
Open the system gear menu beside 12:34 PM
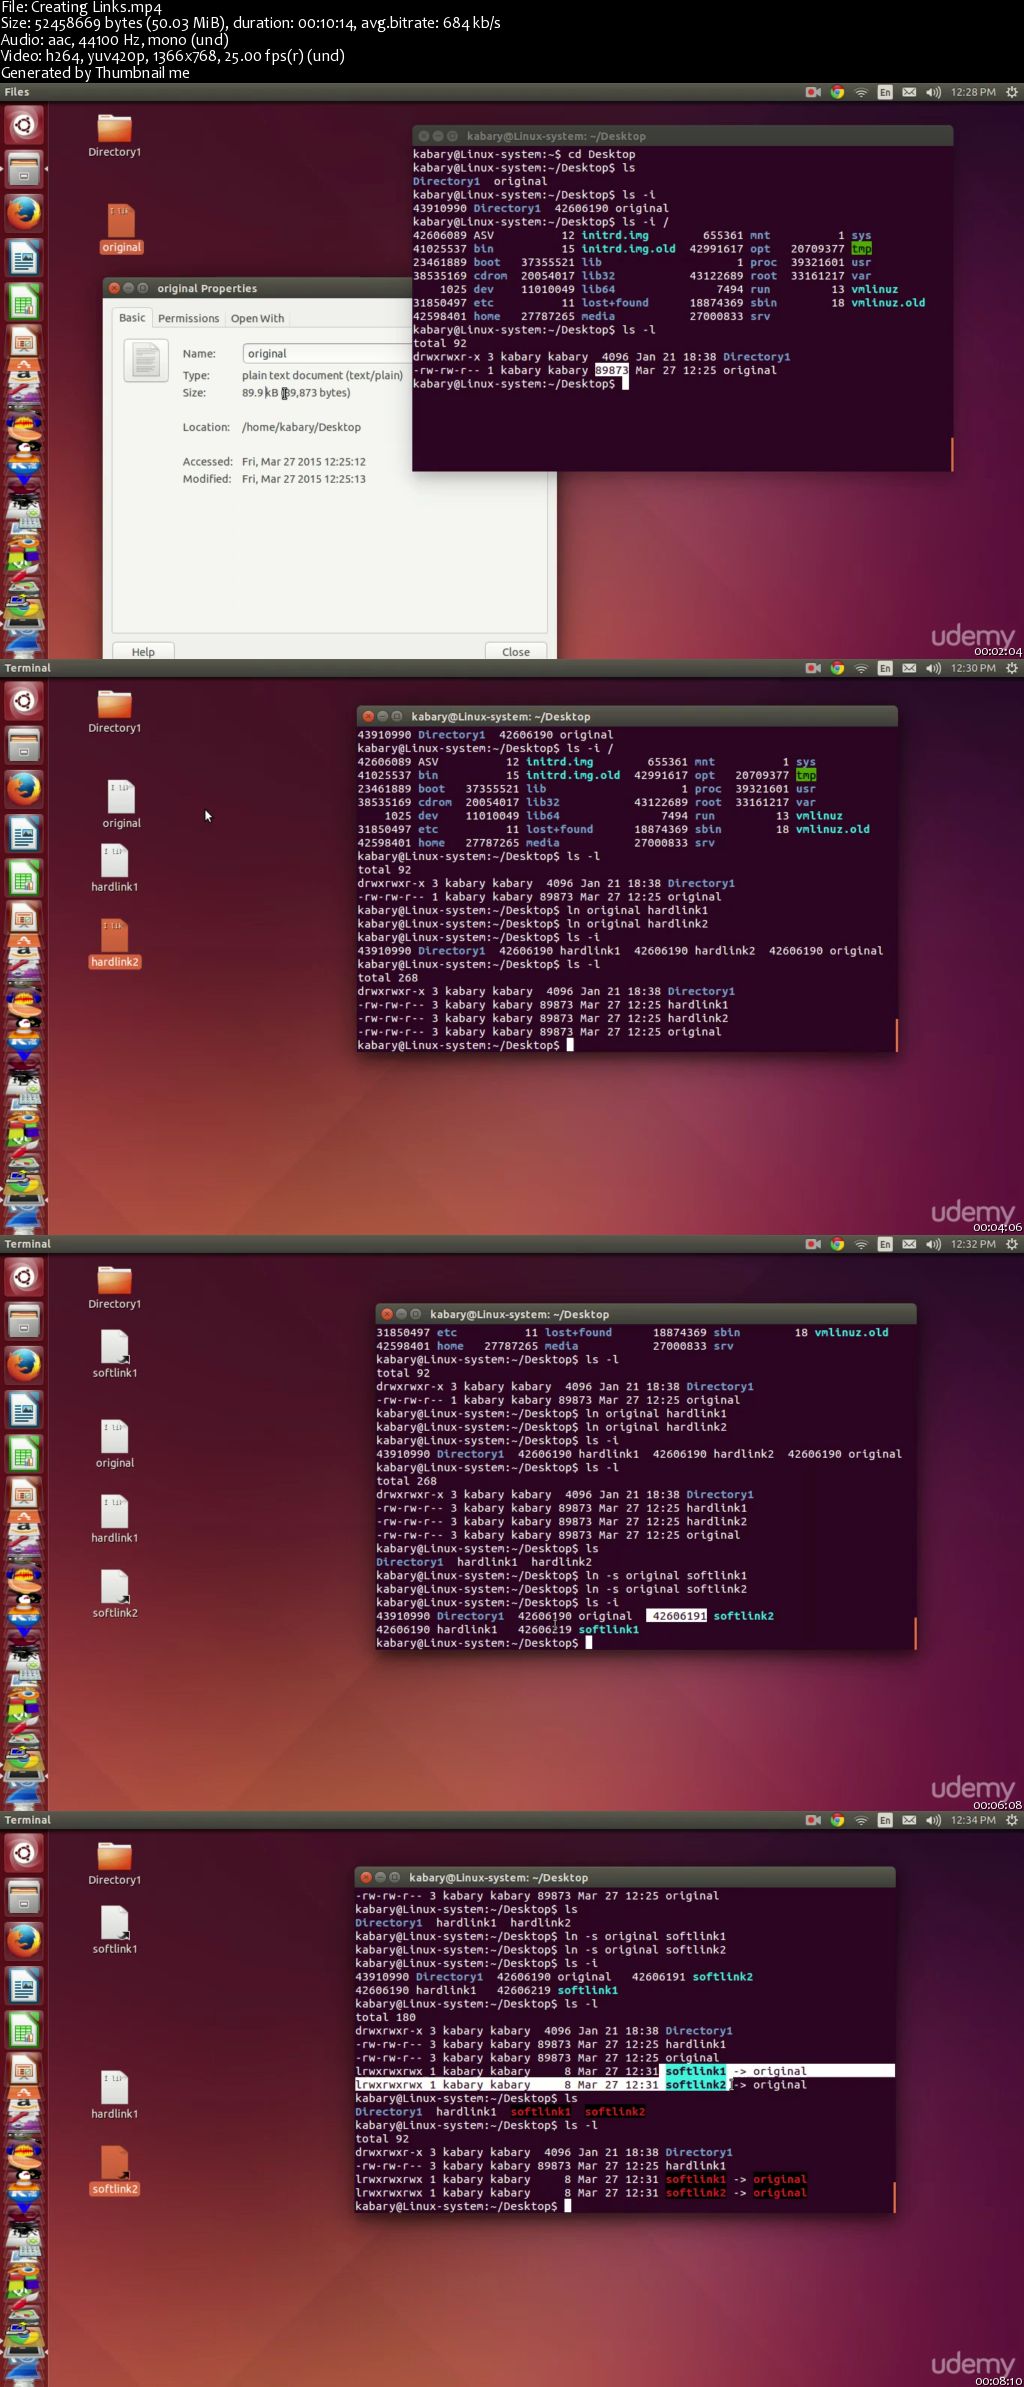point(1011,1820)
